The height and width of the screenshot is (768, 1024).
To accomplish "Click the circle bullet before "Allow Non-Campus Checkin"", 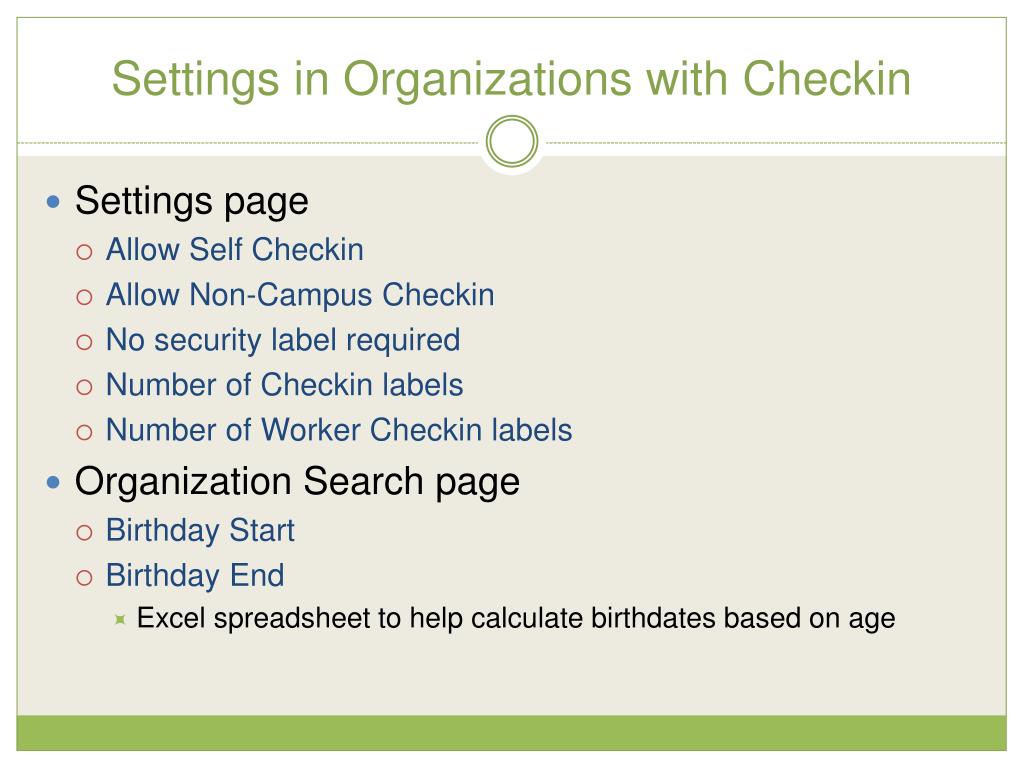I will point(84,297).
